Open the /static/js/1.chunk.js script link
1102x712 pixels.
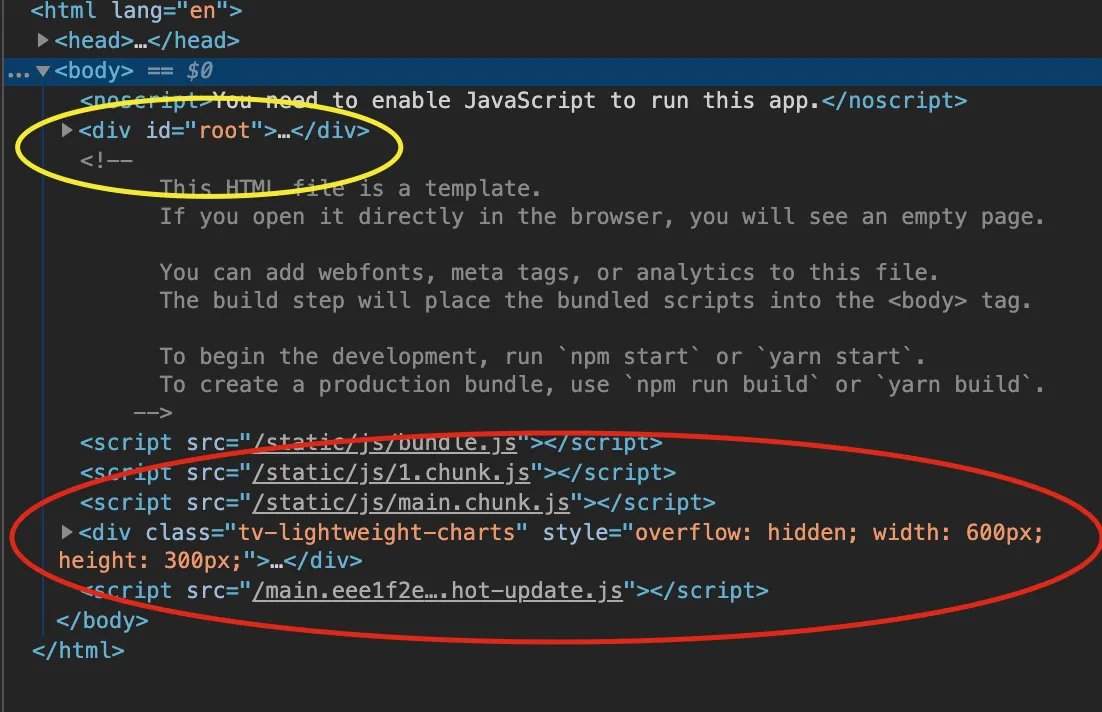tap(391, 472)
